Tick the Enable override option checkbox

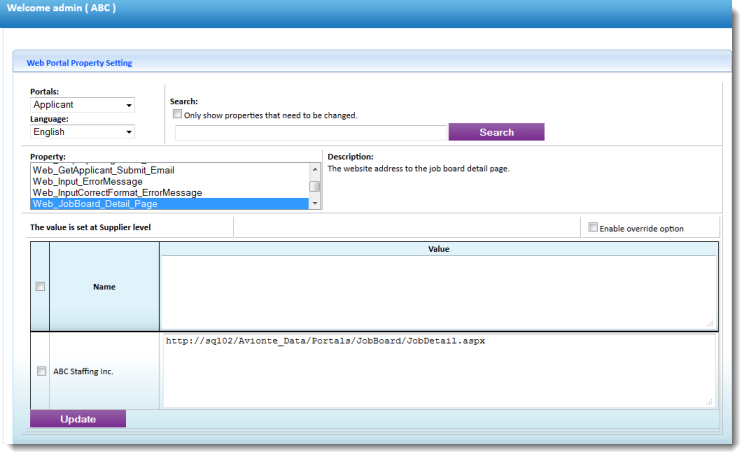coord(593,227)
